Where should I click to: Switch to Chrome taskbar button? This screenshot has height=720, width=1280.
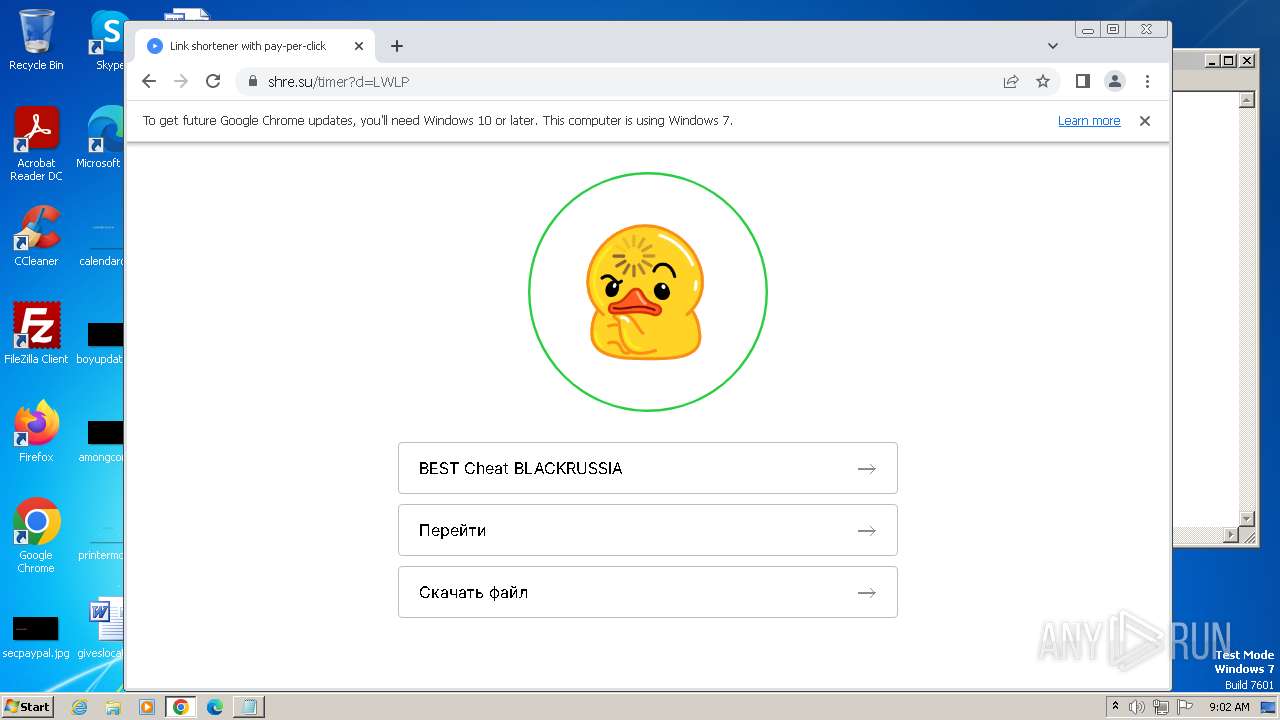[x=181, y=707]
